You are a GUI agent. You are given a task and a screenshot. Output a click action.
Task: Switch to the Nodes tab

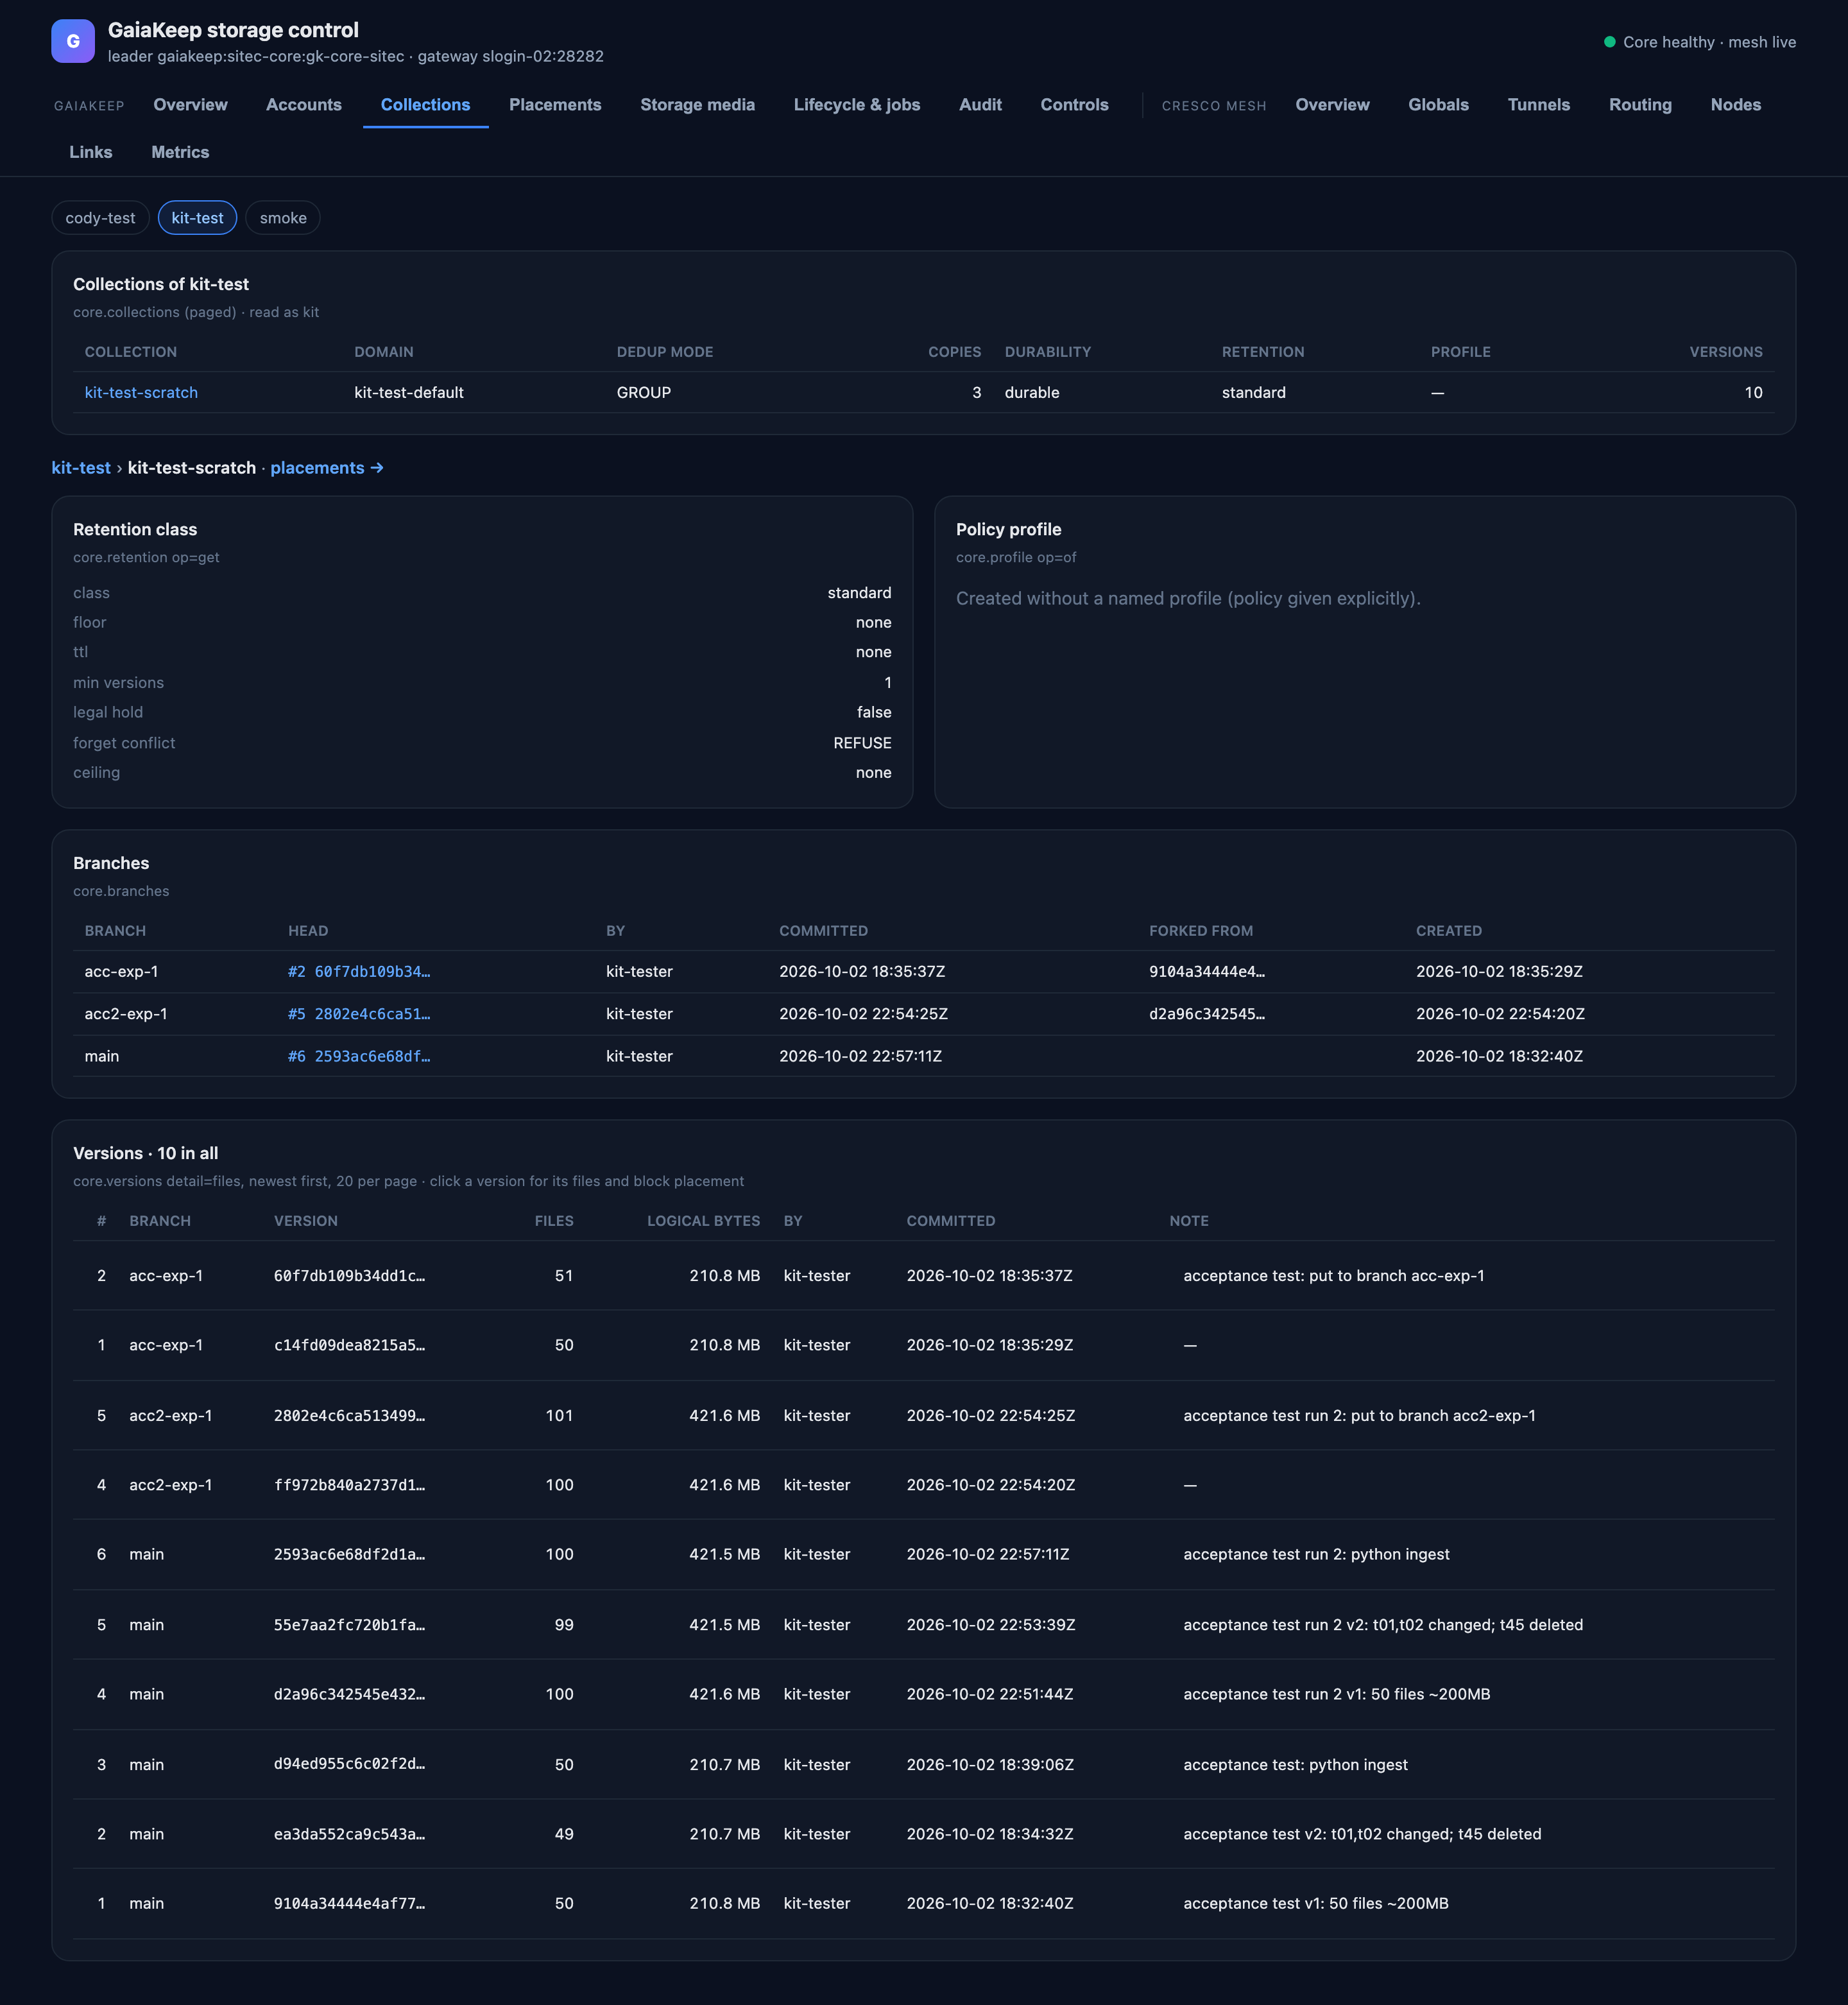[1735, 105]
